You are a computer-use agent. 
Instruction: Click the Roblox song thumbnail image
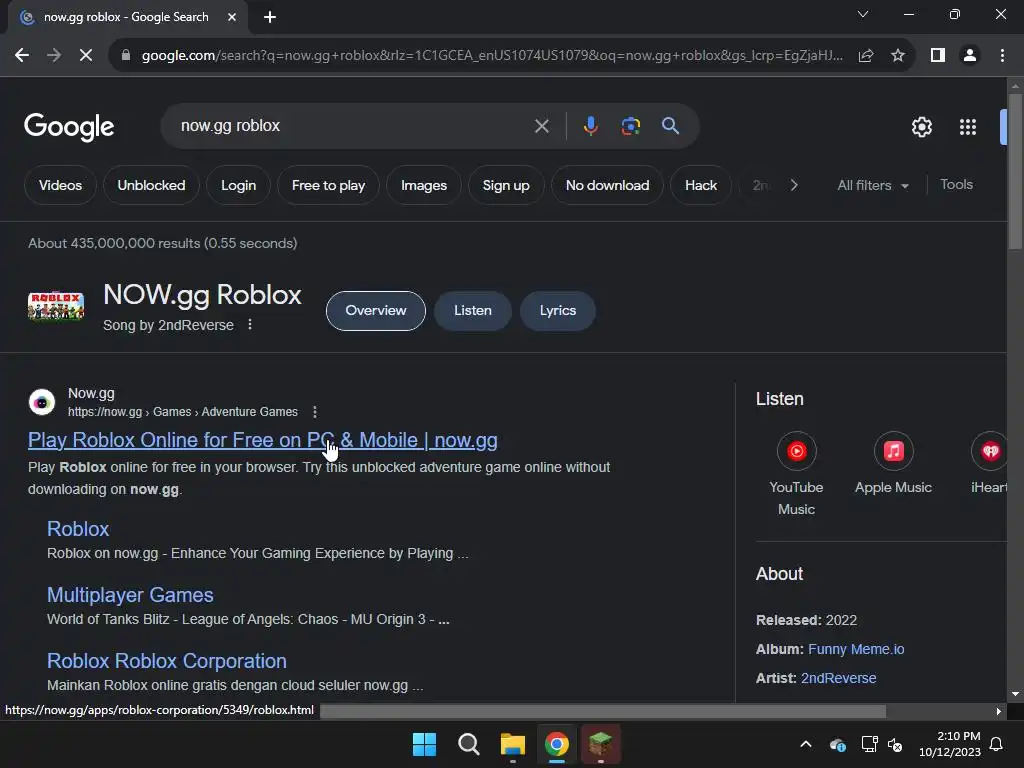coord(56,306)
